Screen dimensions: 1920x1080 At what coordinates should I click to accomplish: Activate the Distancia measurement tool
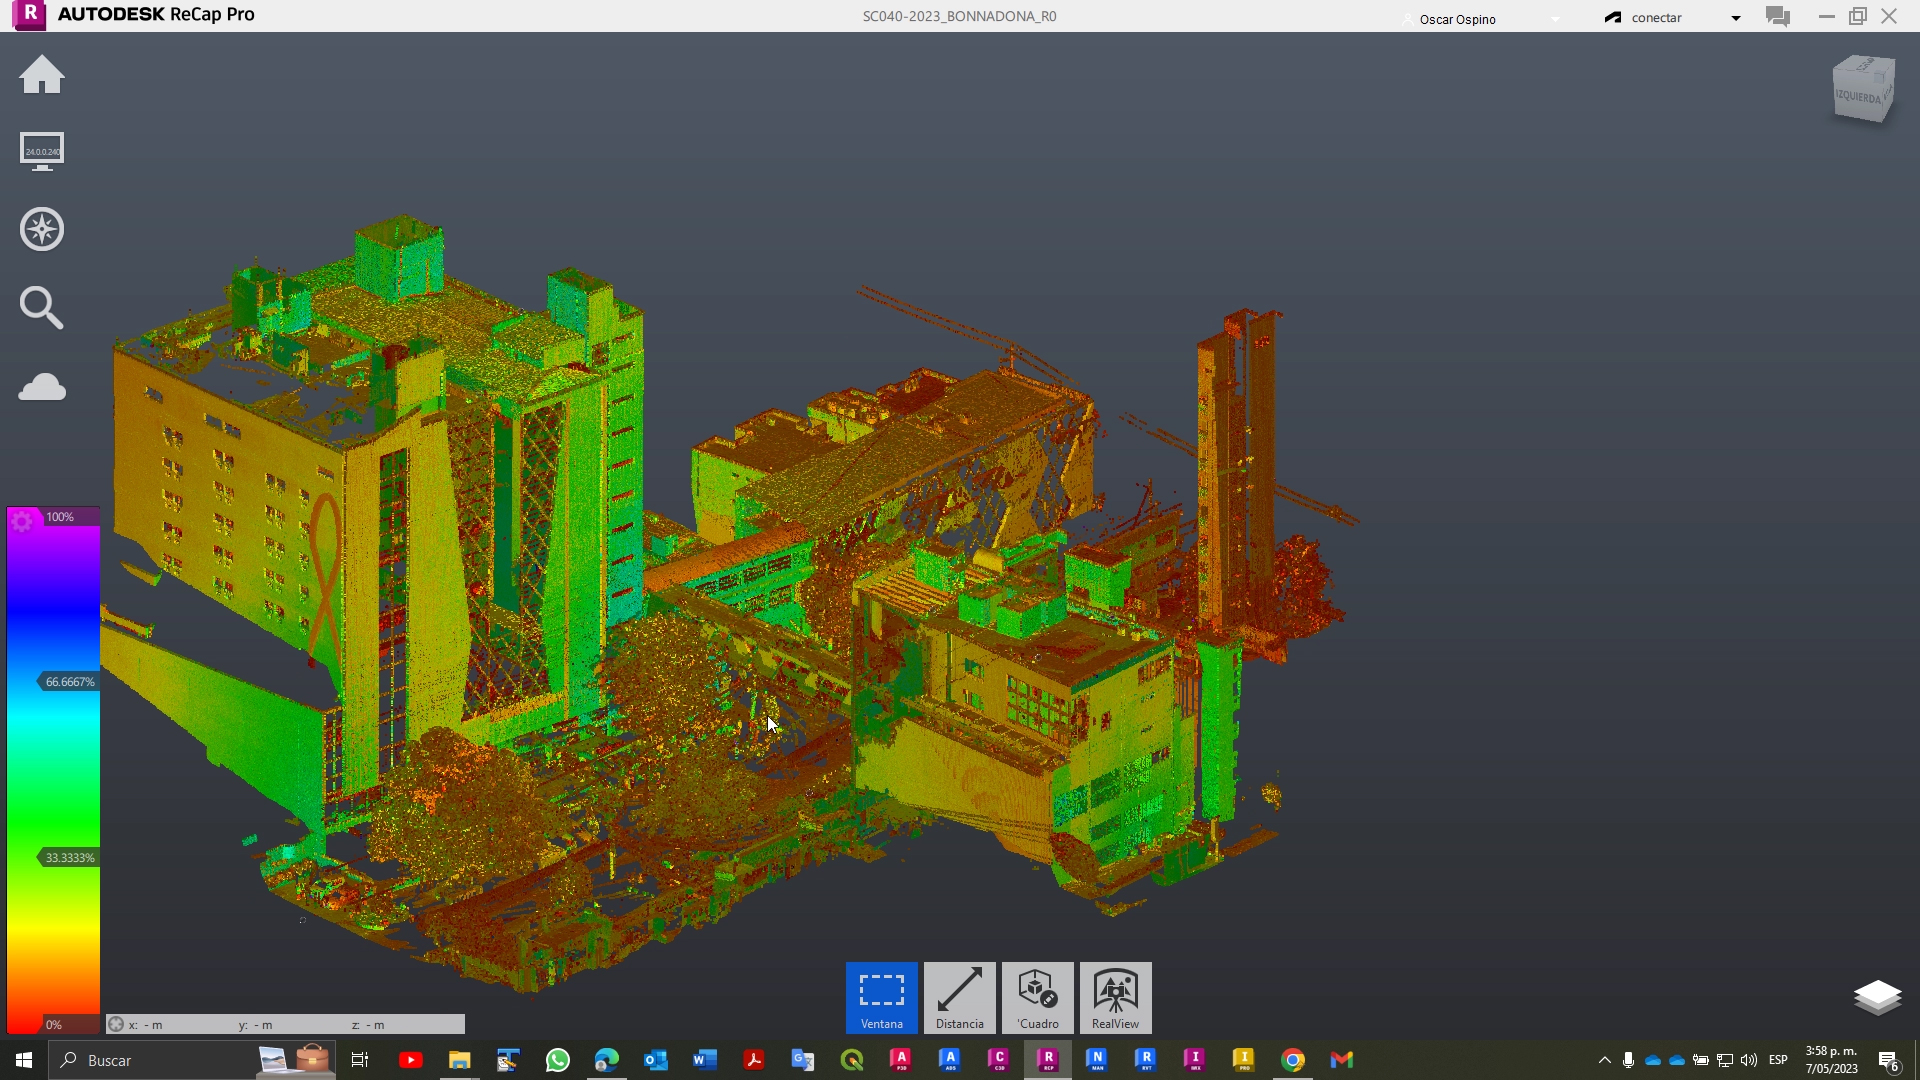coord(960,997)
